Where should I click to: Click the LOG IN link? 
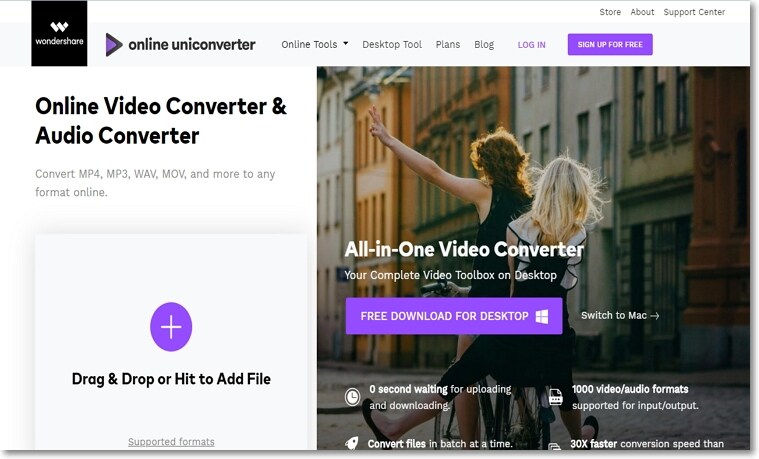coord(531,45)
